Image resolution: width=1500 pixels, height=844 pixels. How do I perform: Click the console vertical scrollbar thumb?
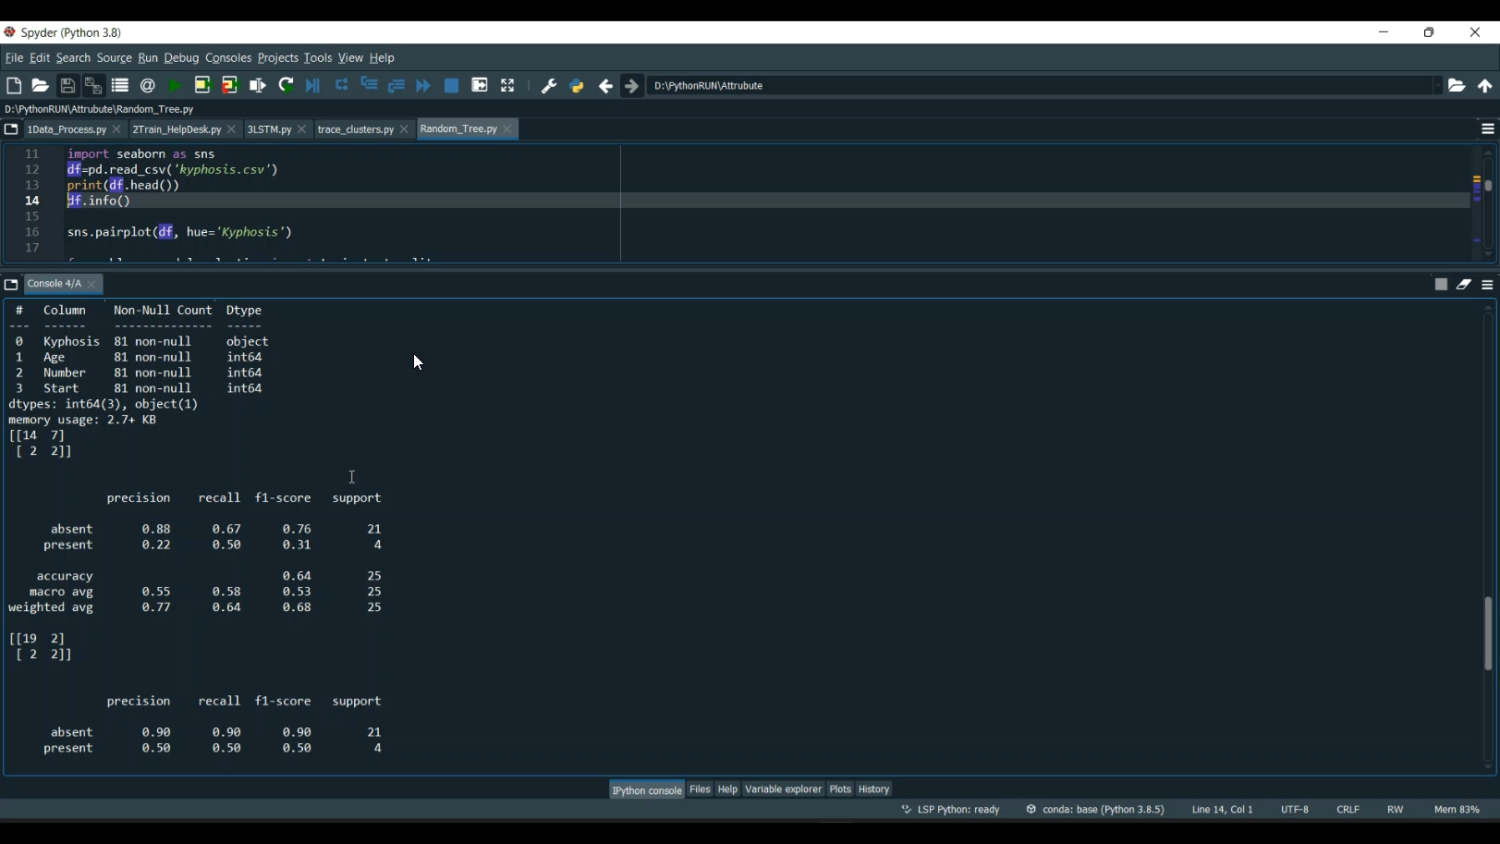pos(1488,633)
